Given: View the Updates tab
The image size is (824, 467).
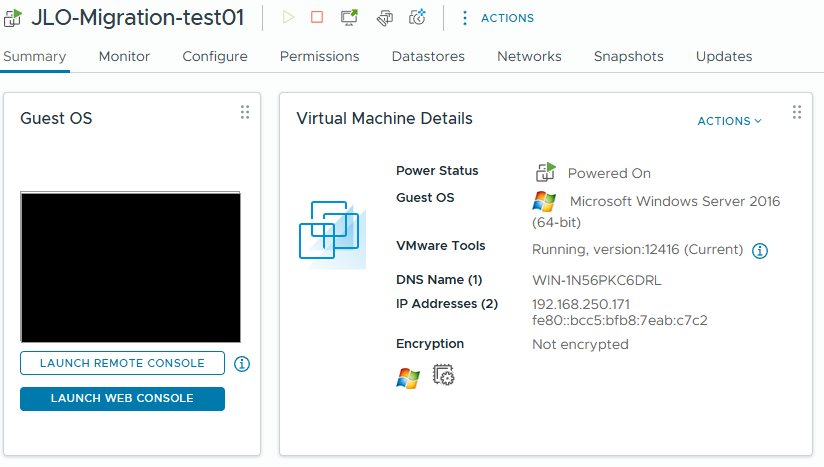Looking at the screenshot, I should click(x=724, y=56).
